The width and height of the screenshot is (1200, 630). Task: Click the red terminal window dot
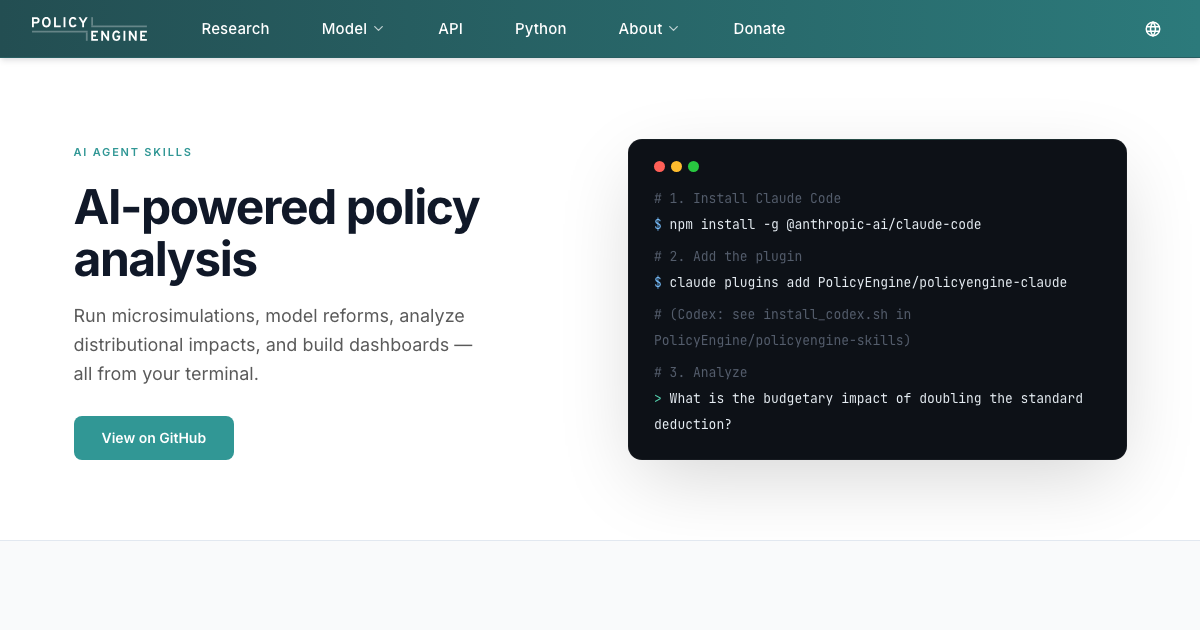tap(659, 167)
